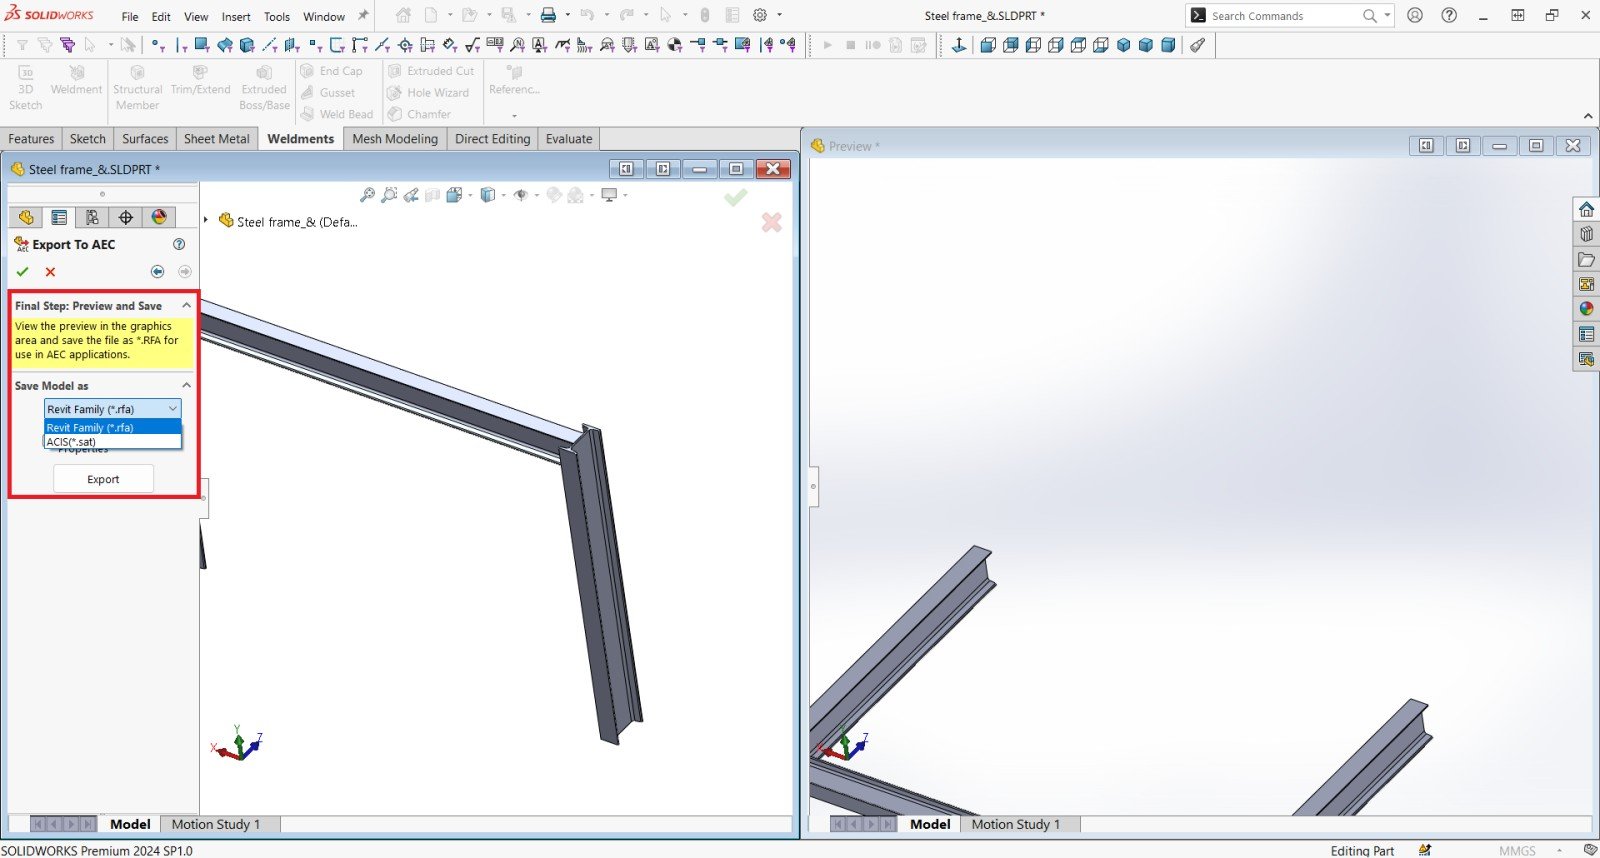Screen dimensions: 1600x858
Task: Cancel Export To AEC with the red X
Action: pyautogui.click(x=50, y=272)
